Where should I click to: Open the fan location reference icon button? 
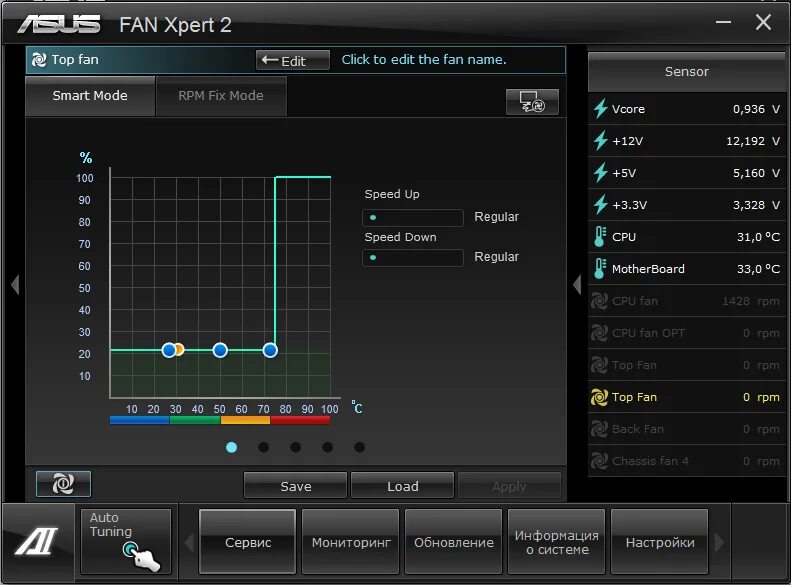pyautogui.click(x=532, y=102)
